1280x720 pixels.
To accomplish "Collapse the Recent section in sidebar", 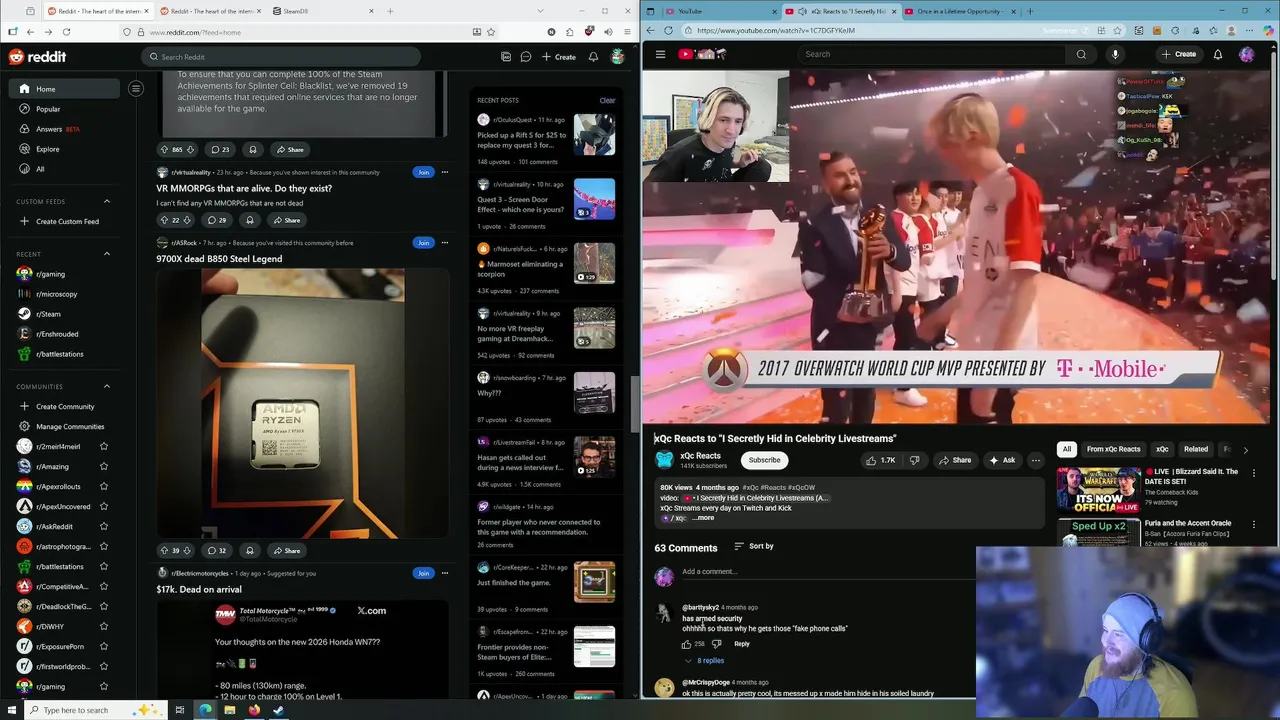I will tap(107, 254).
